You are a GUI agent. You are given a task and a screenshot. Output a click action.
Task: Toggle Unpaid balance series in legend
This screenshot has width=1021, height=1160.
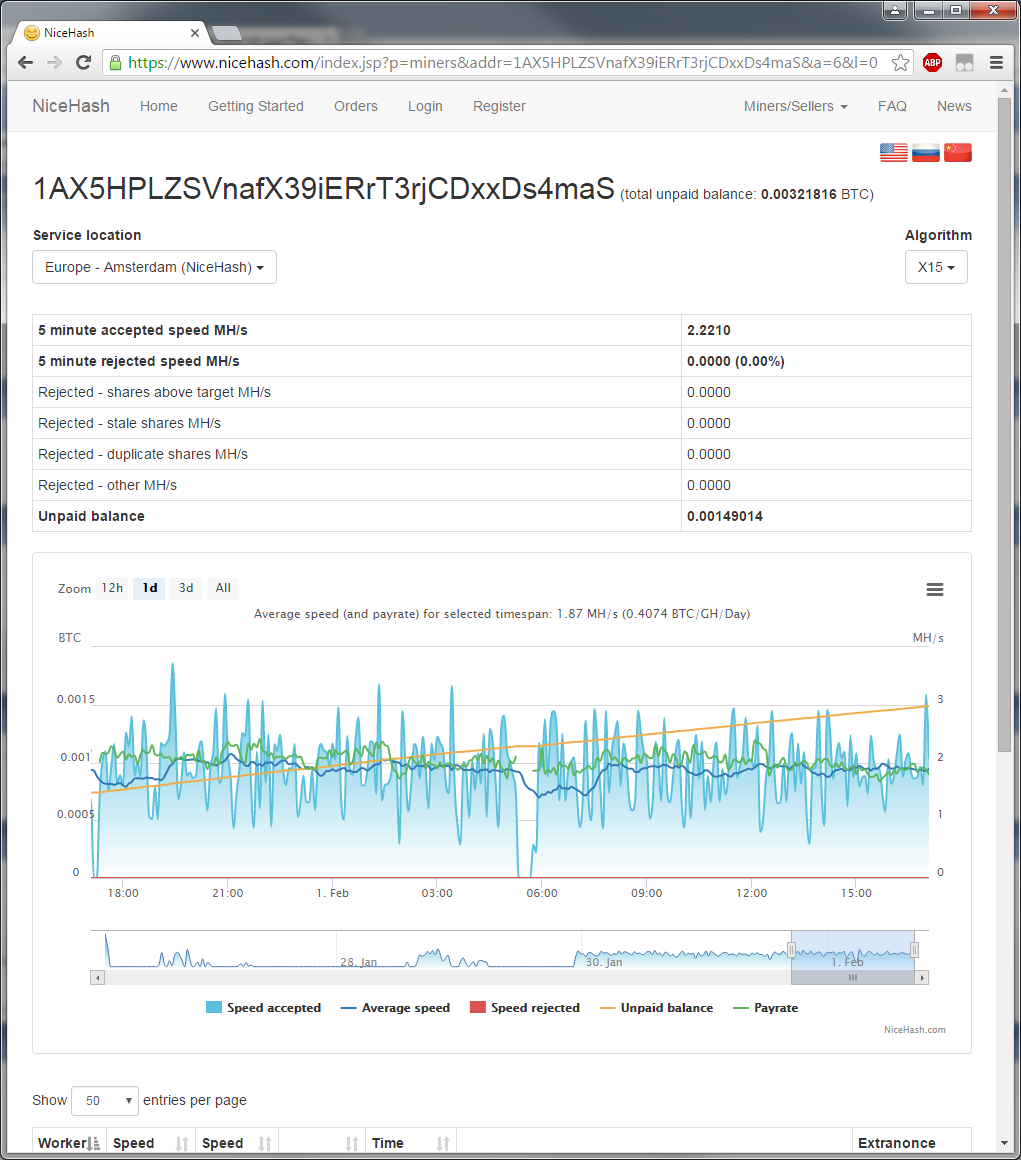pos(656,1008)
